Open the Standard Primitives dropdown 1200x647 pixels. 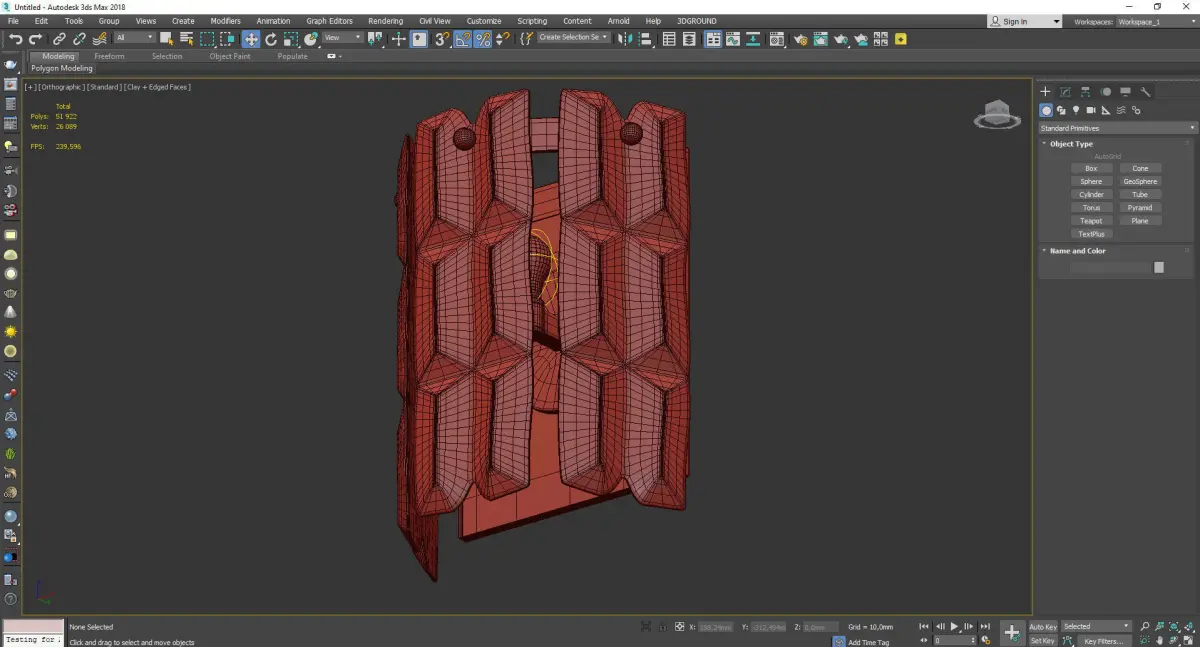1117,128
